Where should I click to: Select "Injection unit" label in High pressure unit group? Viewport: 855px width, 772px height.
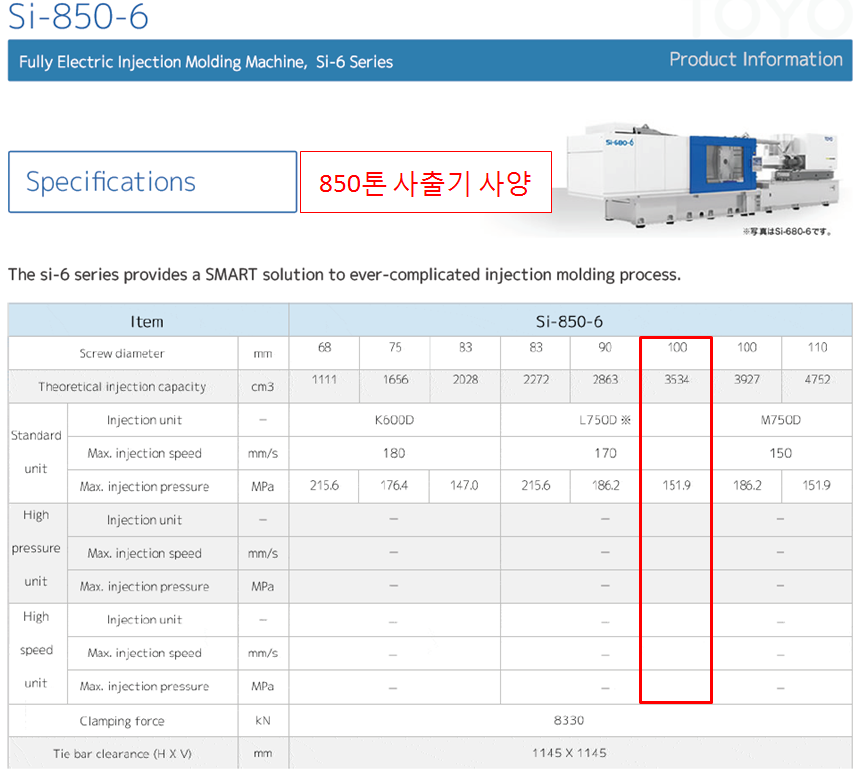144,520
